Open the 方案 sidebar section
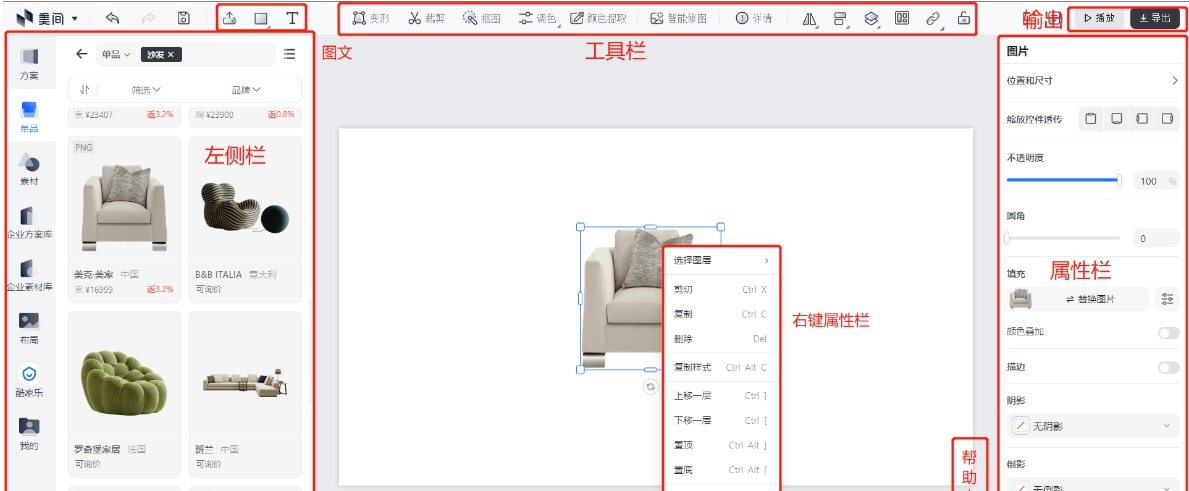The image size is (1189, 491). (29, 64)
